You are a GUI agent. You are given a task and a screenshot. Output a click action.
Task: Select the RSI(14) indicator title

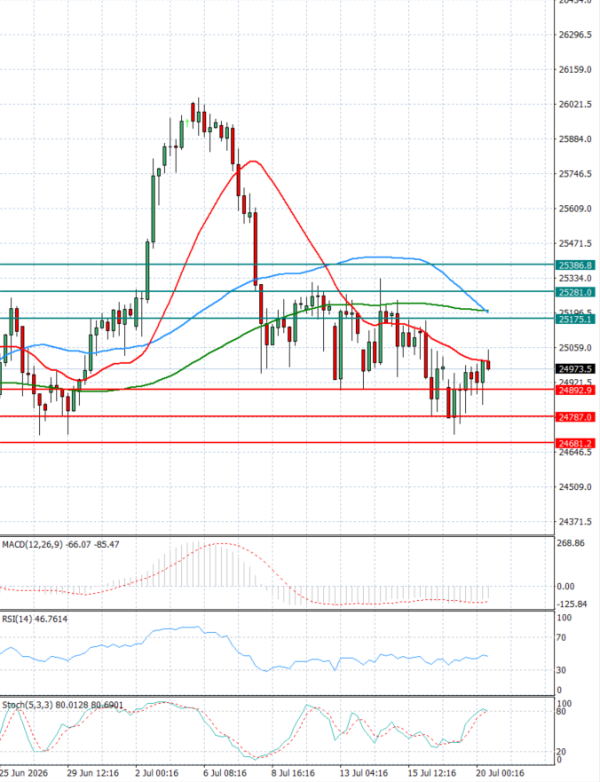(16, 619)
